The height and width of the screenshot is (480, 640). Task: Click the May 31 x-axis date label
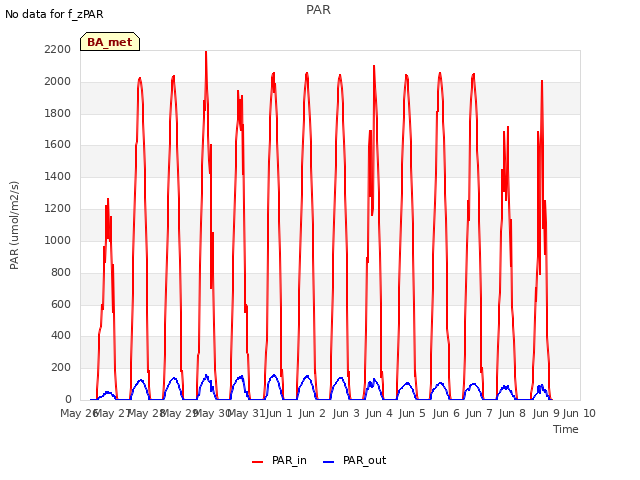[x=246, y=413]
